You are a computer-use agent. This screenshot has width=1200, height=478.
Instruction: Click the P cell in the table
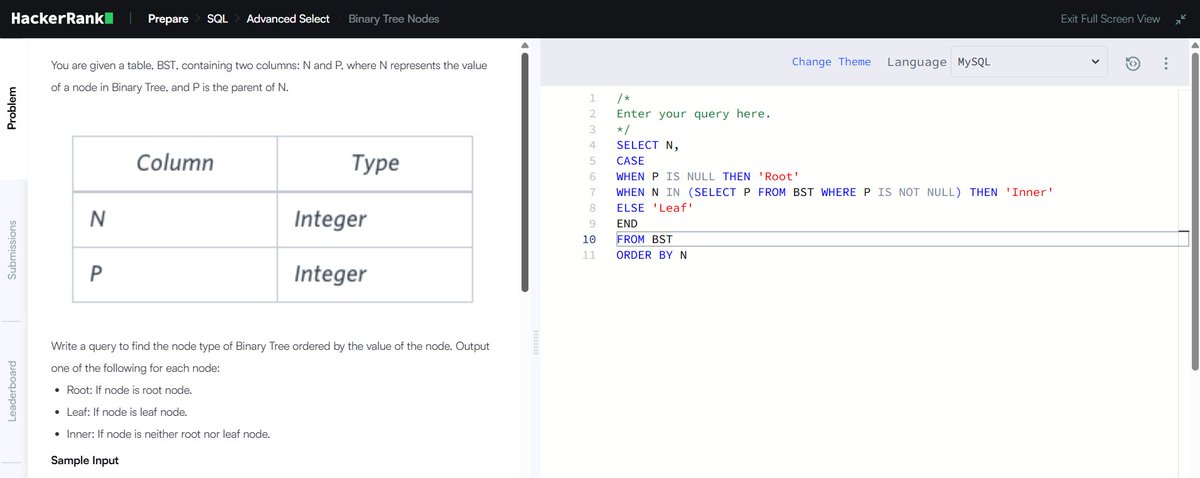(x=175, y=274)
